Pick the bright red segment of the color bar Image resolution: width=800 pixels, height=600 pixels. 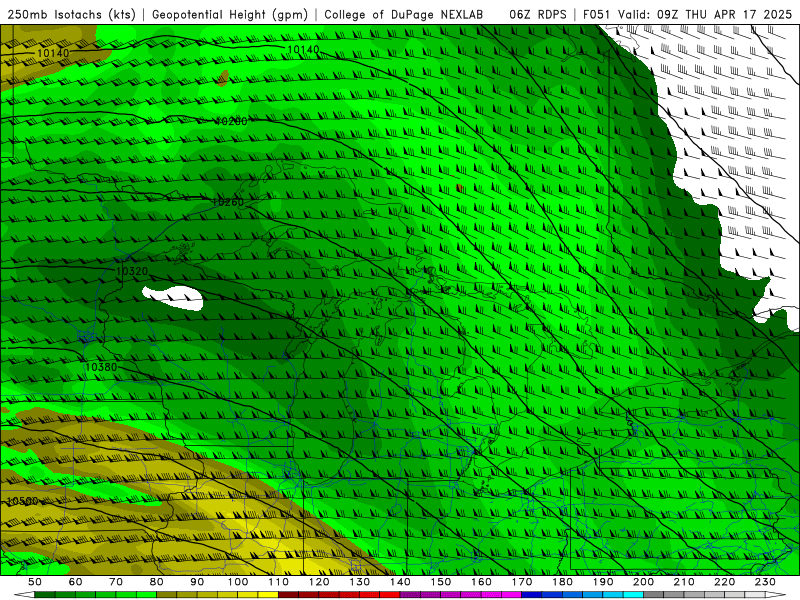point(390,594)
